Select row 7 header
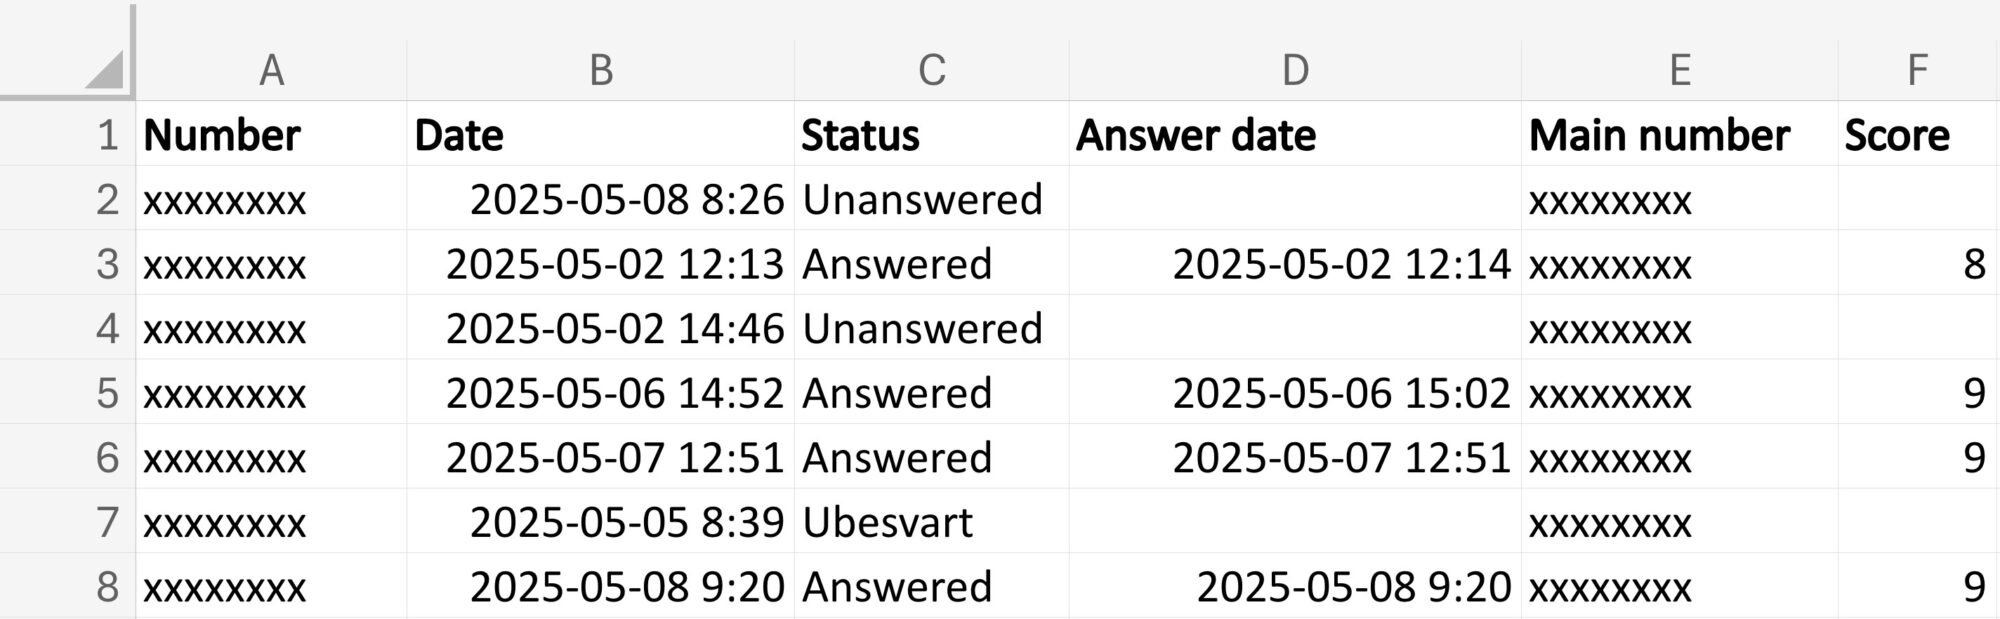This screenshot has height=619, width=2000. (67, 521)
